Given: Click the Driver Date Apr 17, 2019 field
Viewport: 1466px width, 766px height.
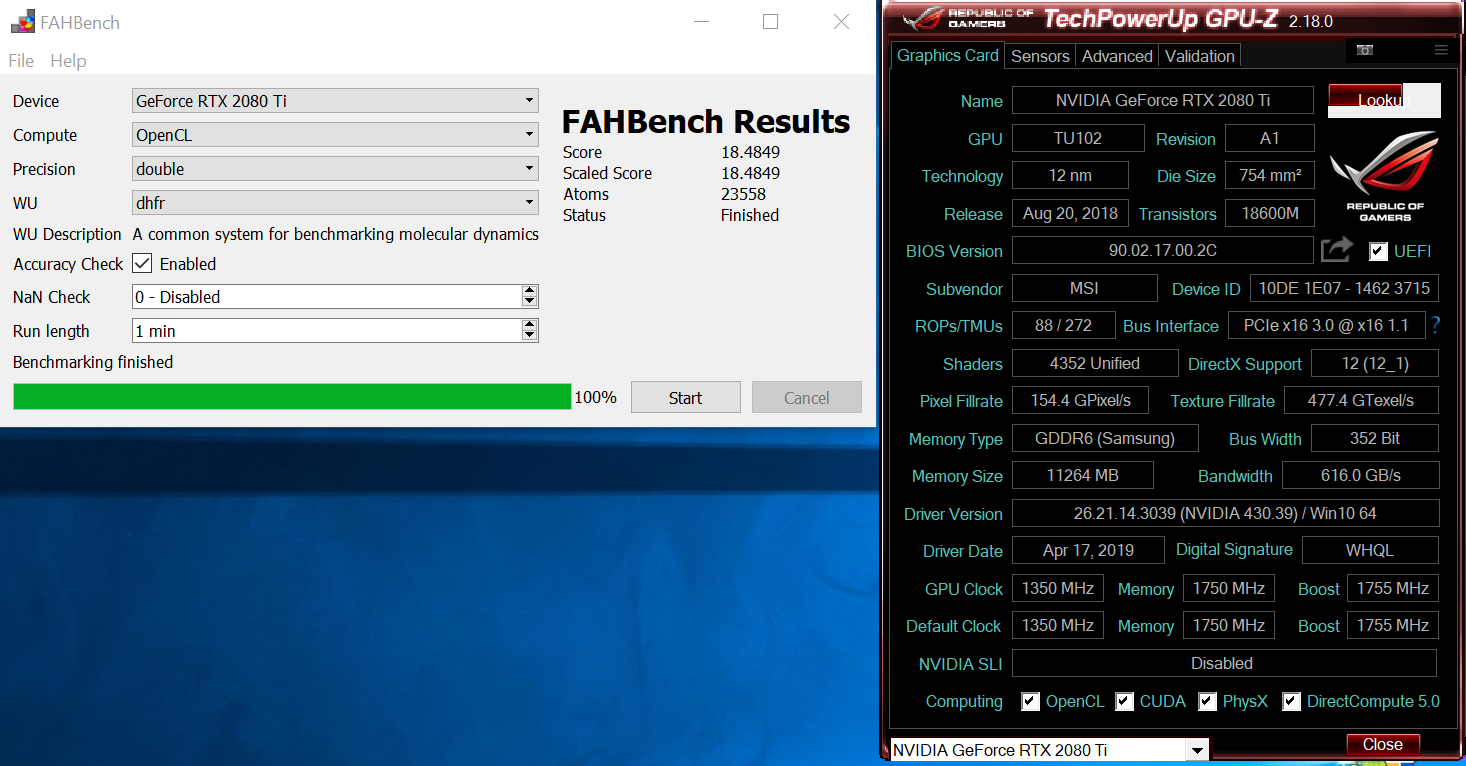Looking at the screenshot, I should click(1088, 550).
